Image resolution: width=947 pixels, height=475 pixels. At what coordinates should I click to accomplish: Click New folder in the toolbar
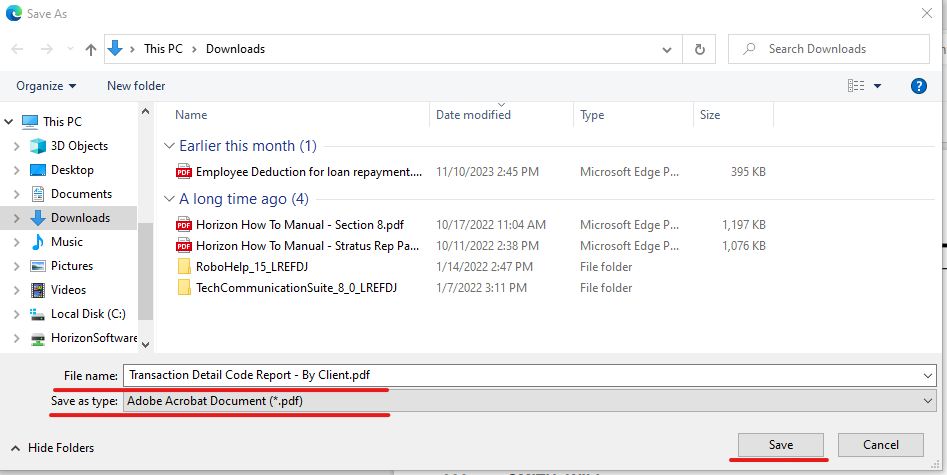[x=136, y=86]
